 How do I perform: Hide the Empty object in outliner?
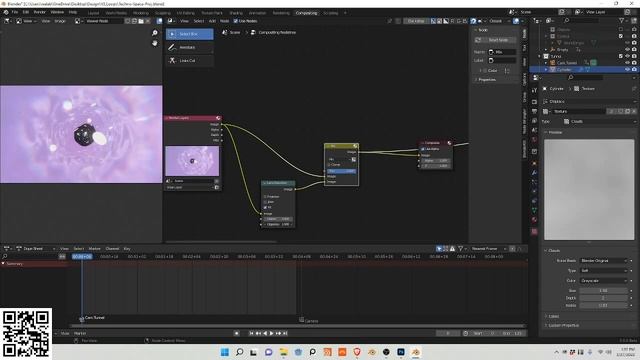click(627, 49)
